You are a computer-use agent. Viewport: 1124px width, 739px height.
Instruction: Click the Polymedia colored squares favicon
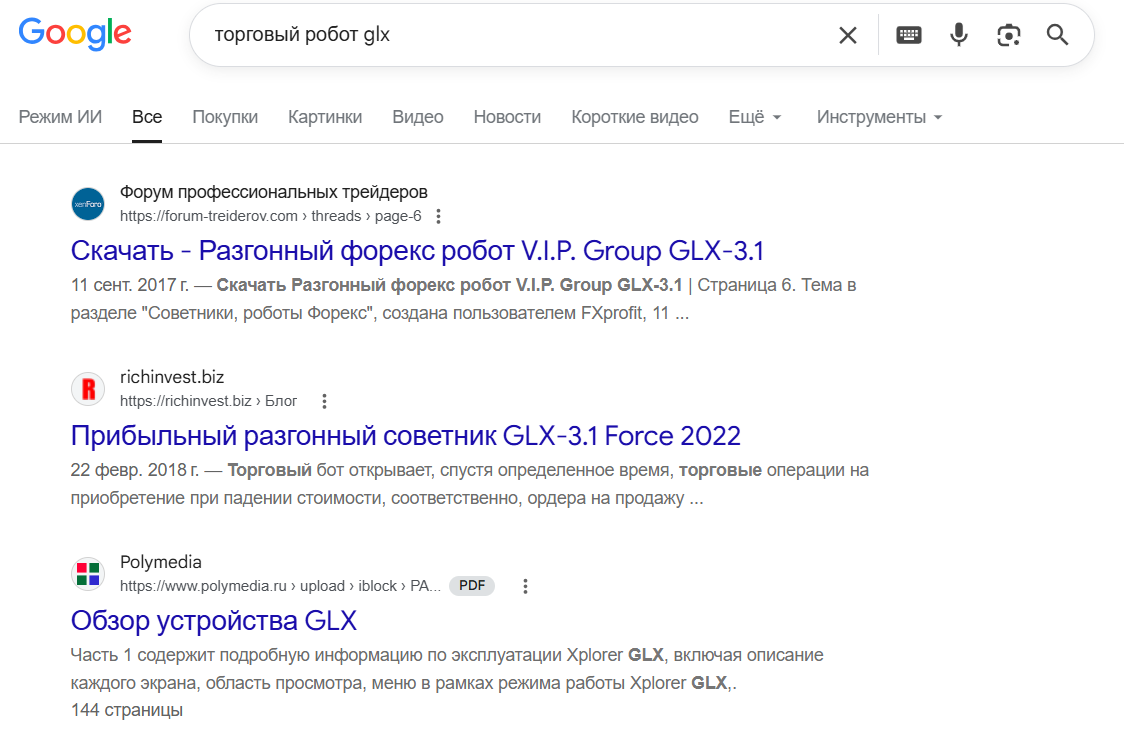click(88, 574)
